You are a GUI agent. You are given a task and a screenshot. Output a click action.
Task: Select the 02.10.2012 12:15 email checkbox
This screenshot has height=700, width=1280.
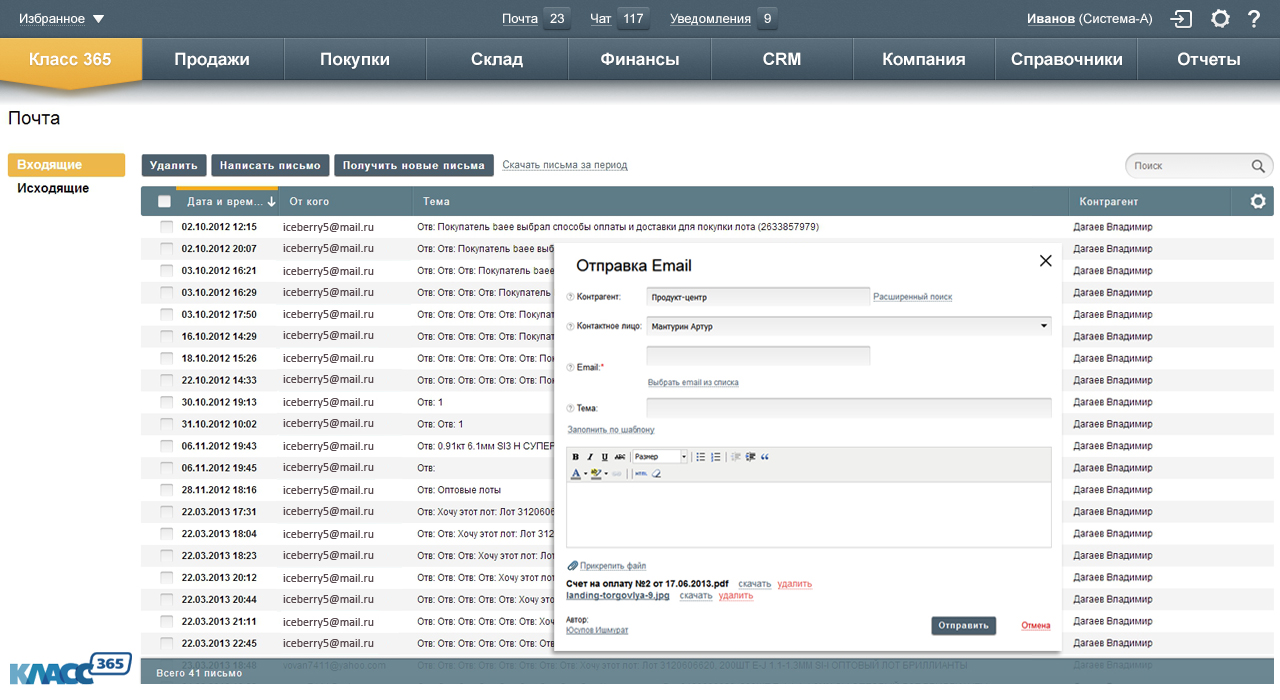click(x=166, y=227)
